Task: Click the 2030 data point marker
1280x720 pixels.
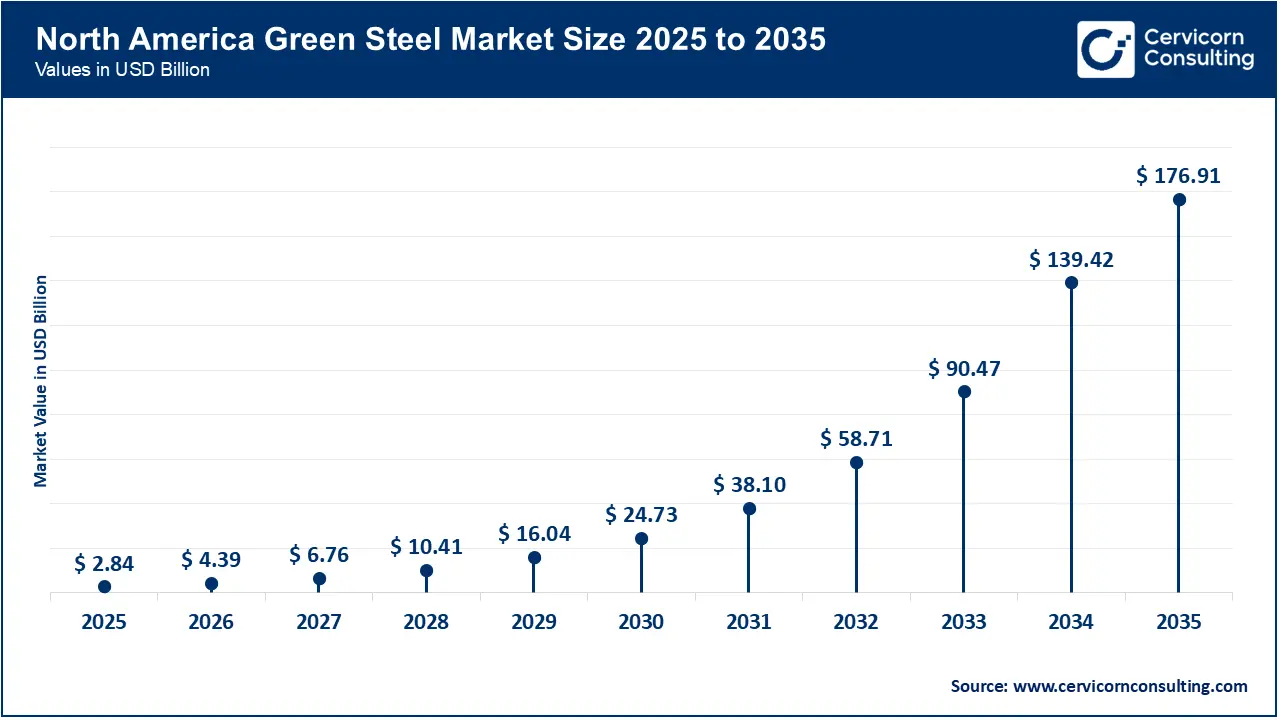Action: coord(641,538)
